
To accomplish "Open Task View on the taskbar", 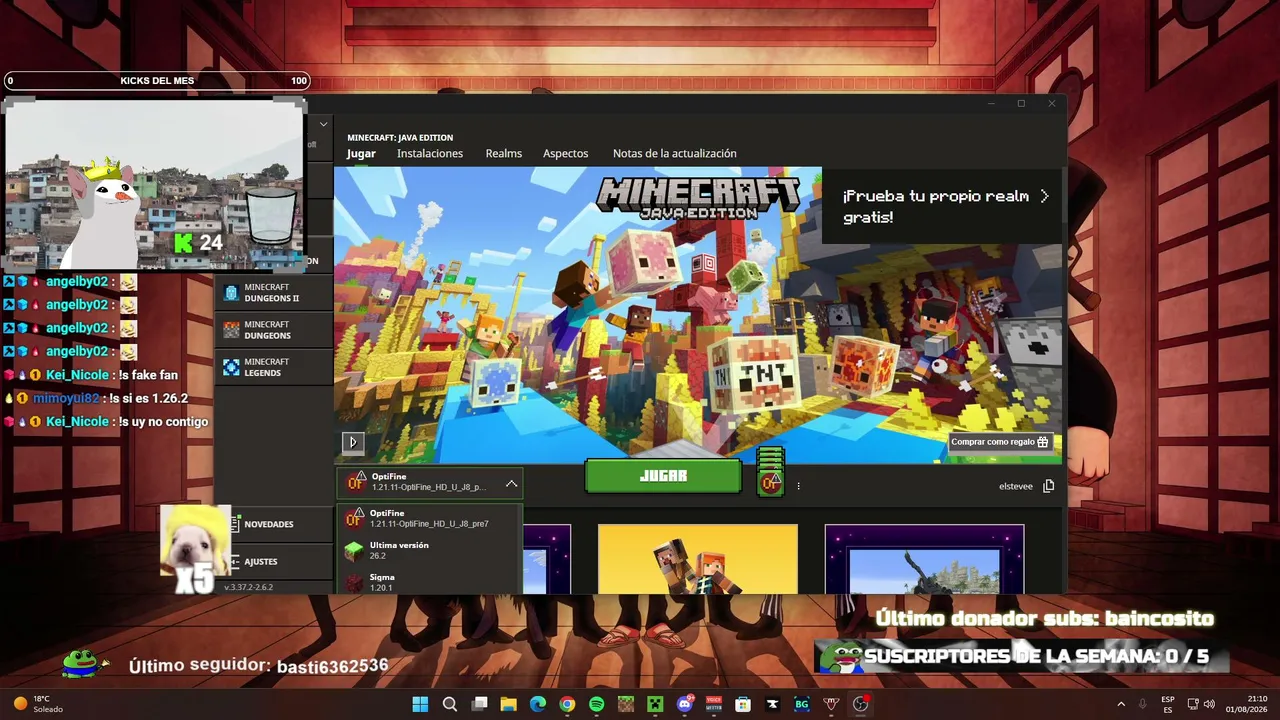I will tap(479, 704).
